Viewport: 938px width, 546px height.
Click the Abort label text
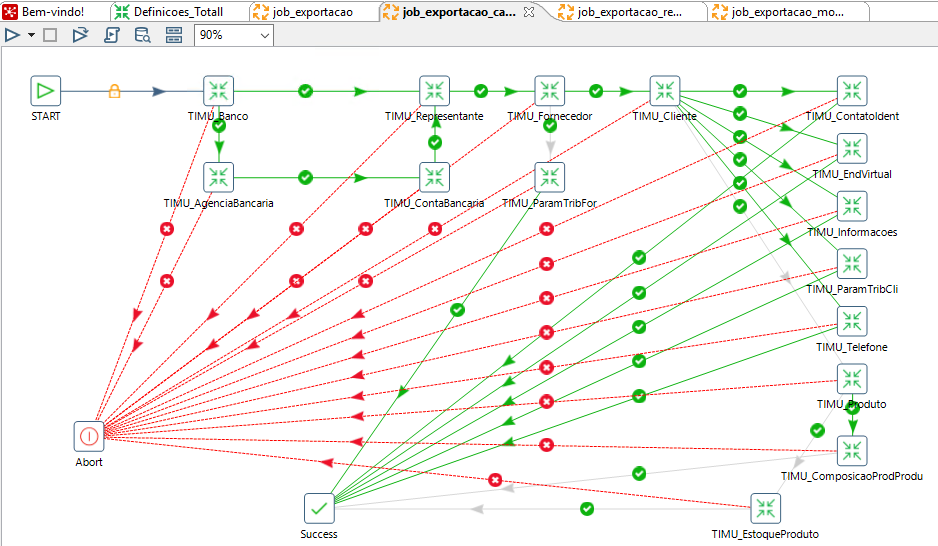pyautogui.click(x=89, y=462)
